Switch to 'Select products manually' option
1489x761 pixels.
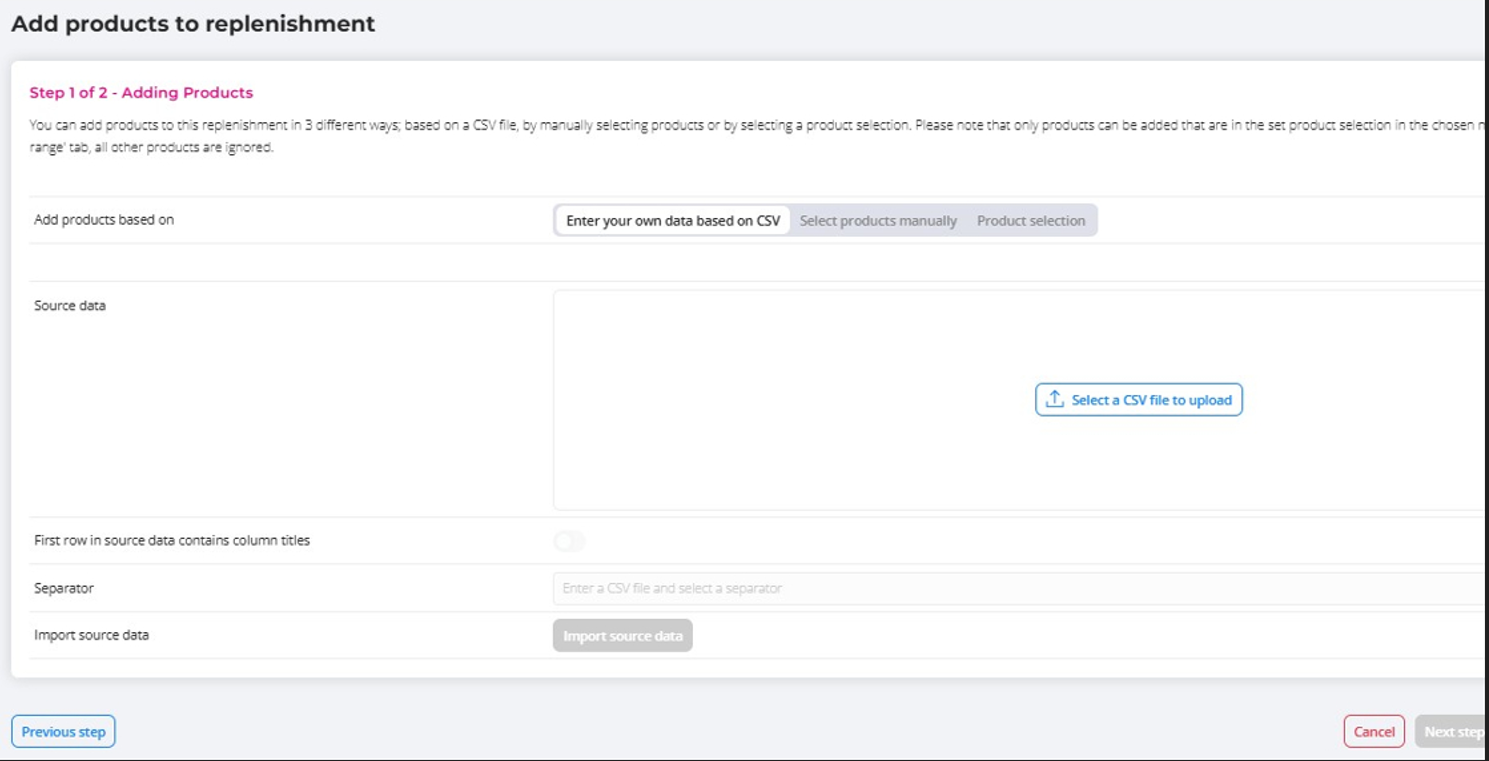pyautogui.click(x=878, y=221)
